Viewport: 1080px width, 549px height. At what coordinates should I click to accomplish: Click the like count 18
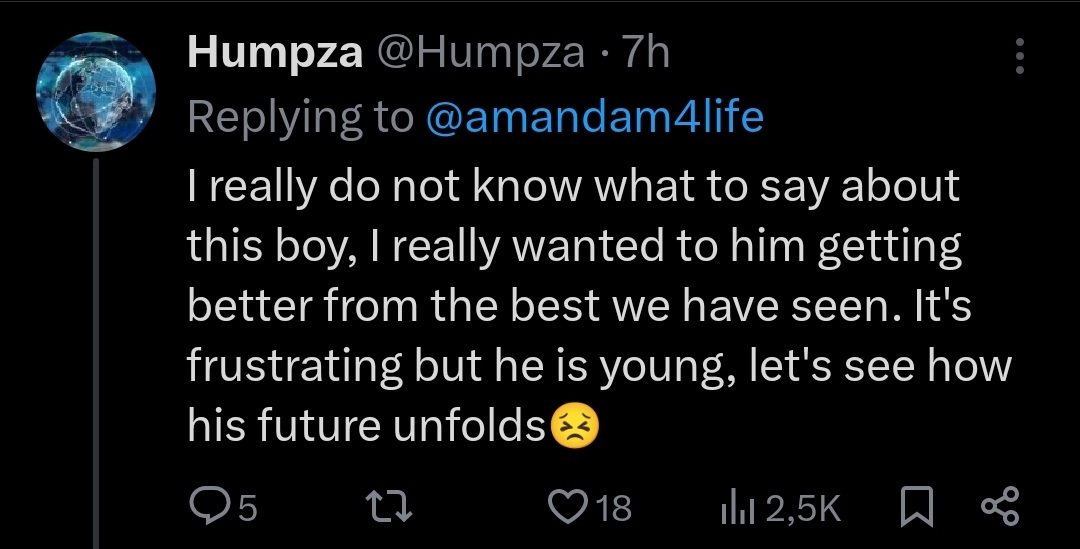613,509
